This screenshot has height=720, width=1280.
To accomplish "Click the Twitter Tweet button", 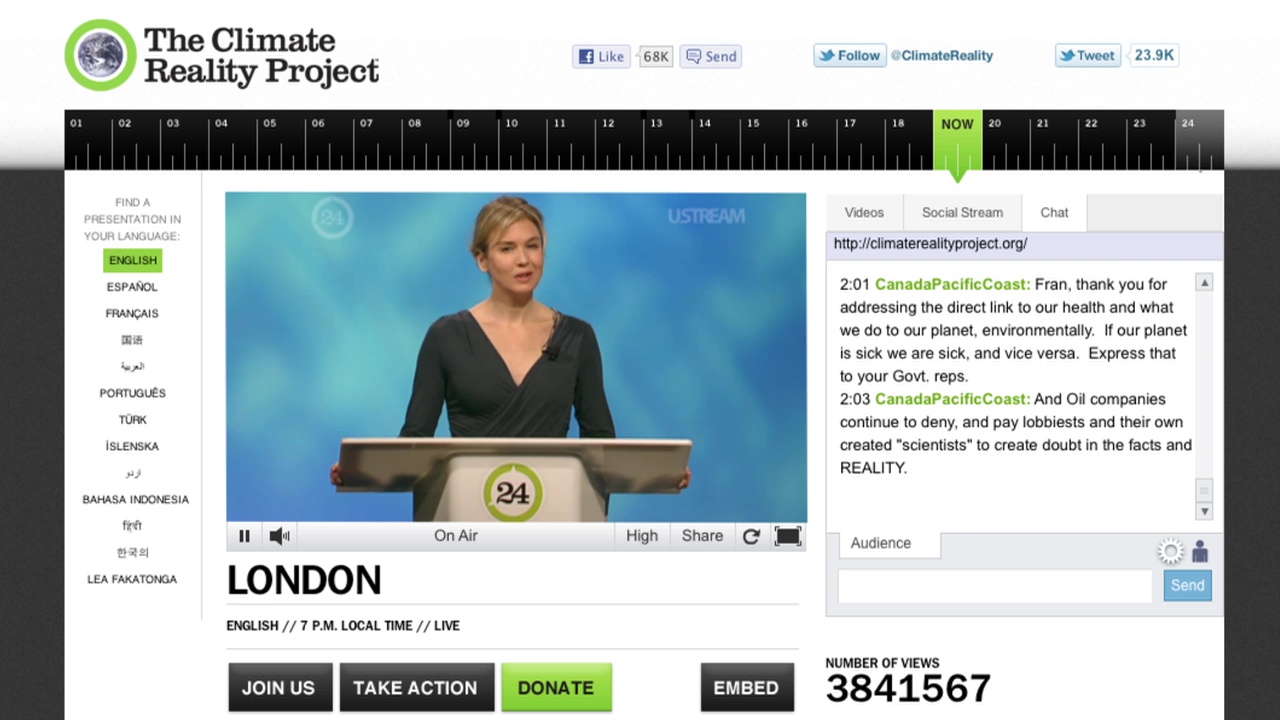I will 1086,56.
